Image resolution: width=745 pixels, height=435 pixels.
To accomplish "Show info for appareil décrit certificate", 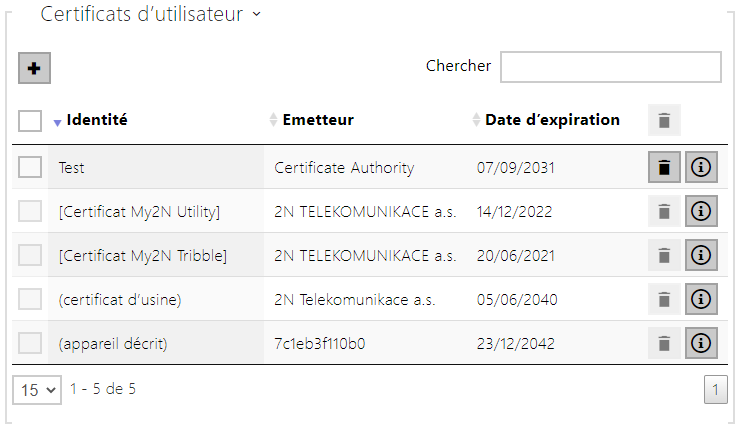I will point(701,343).
